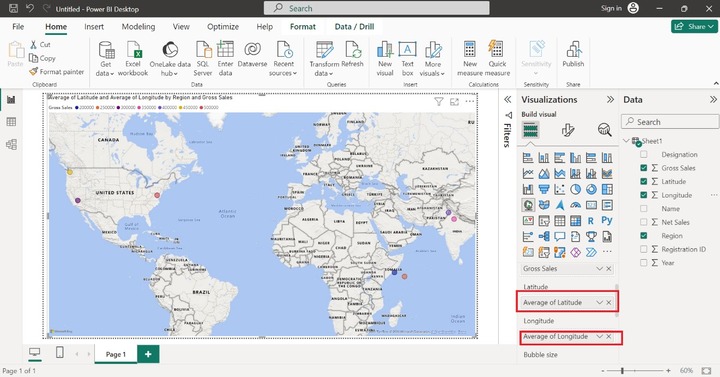Collapse the Visualizations pane
This screenshot has height=377, width=720.
coord(610,100)
